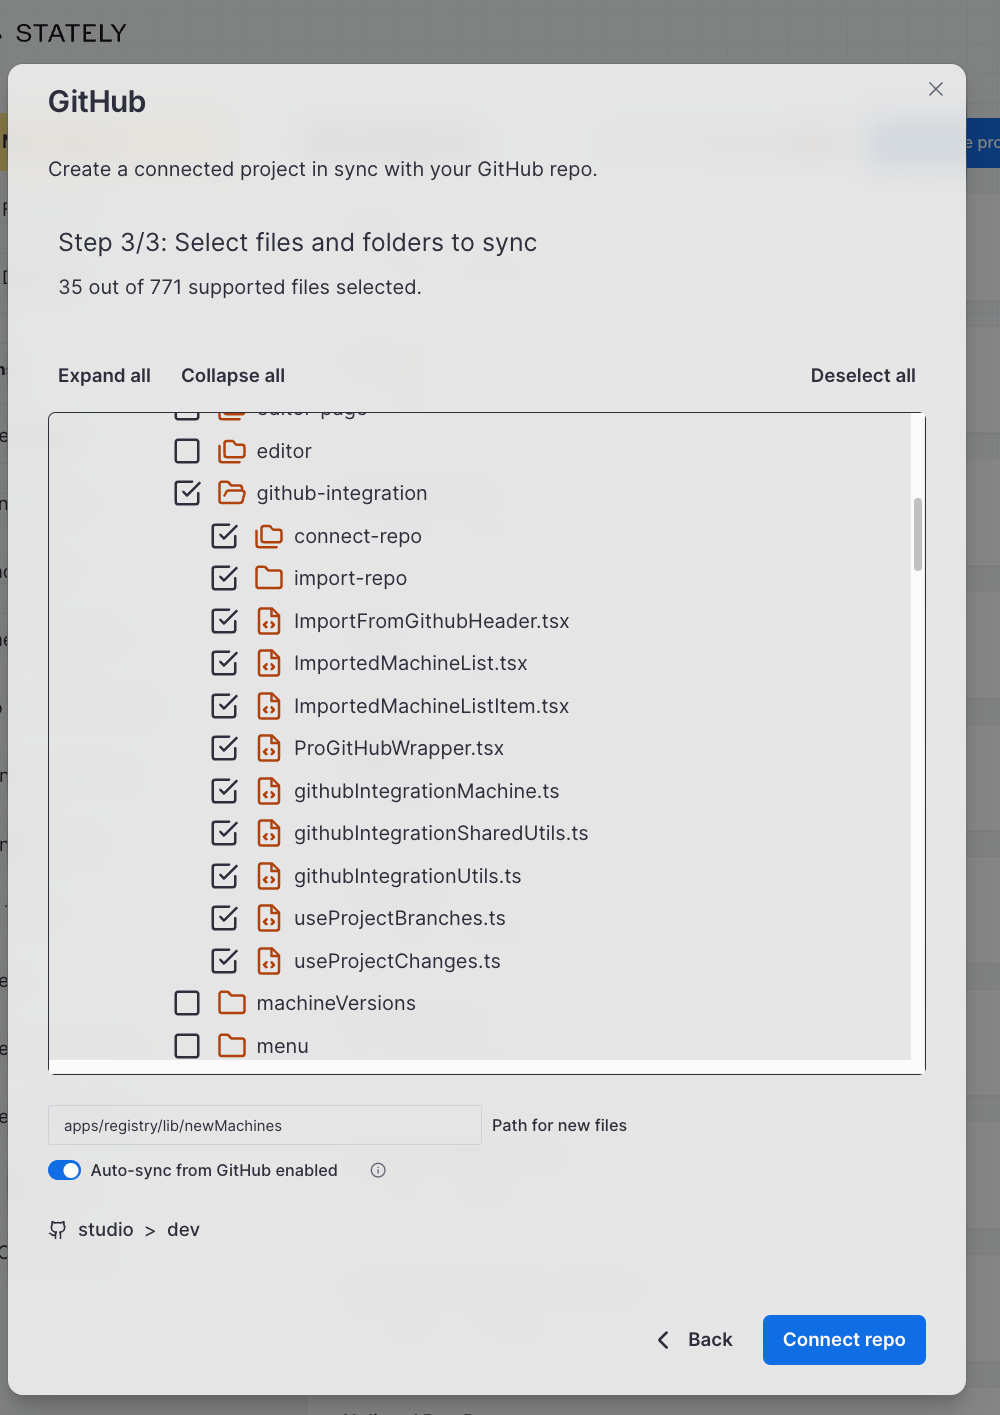Click the connect-repo folder icon
The image size is (1000, 1415).
[x=269, y=536]
